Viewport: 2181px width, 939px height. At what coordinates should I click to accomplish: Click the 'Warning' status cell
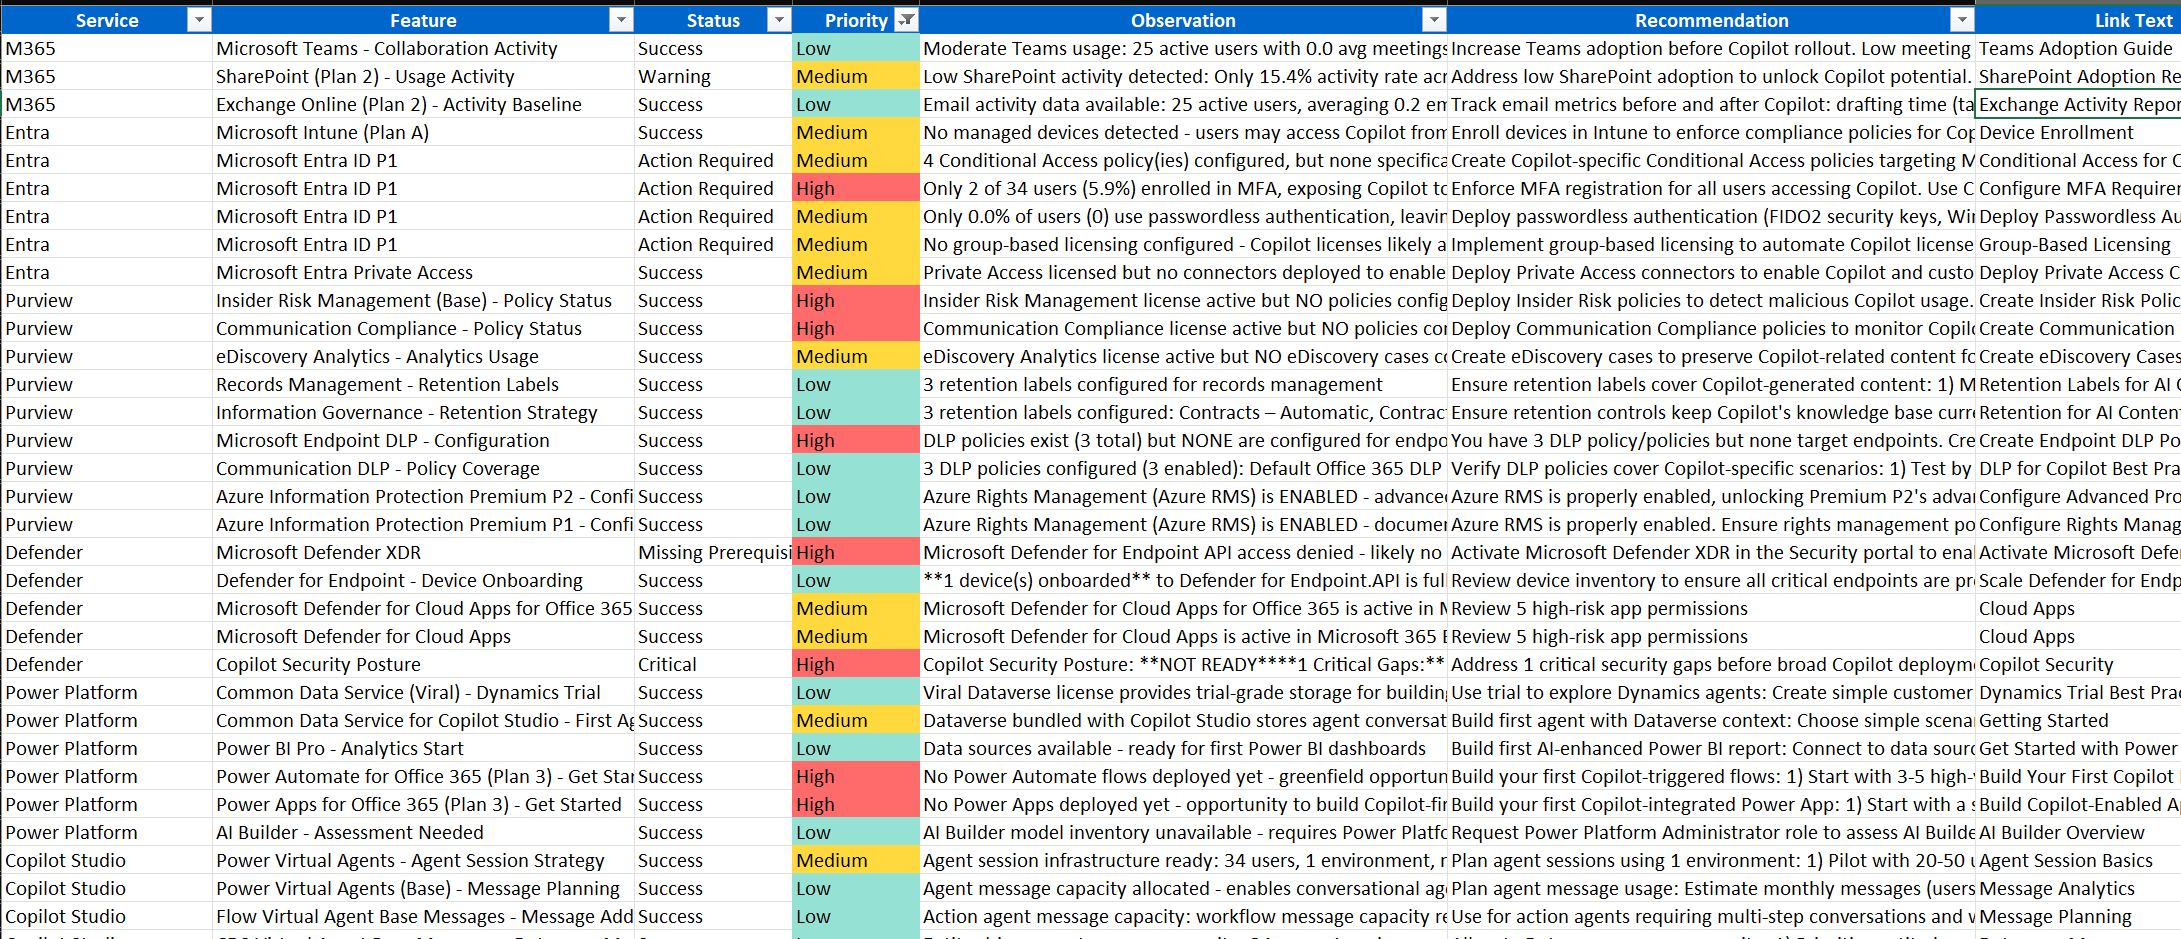pos(713,76)
